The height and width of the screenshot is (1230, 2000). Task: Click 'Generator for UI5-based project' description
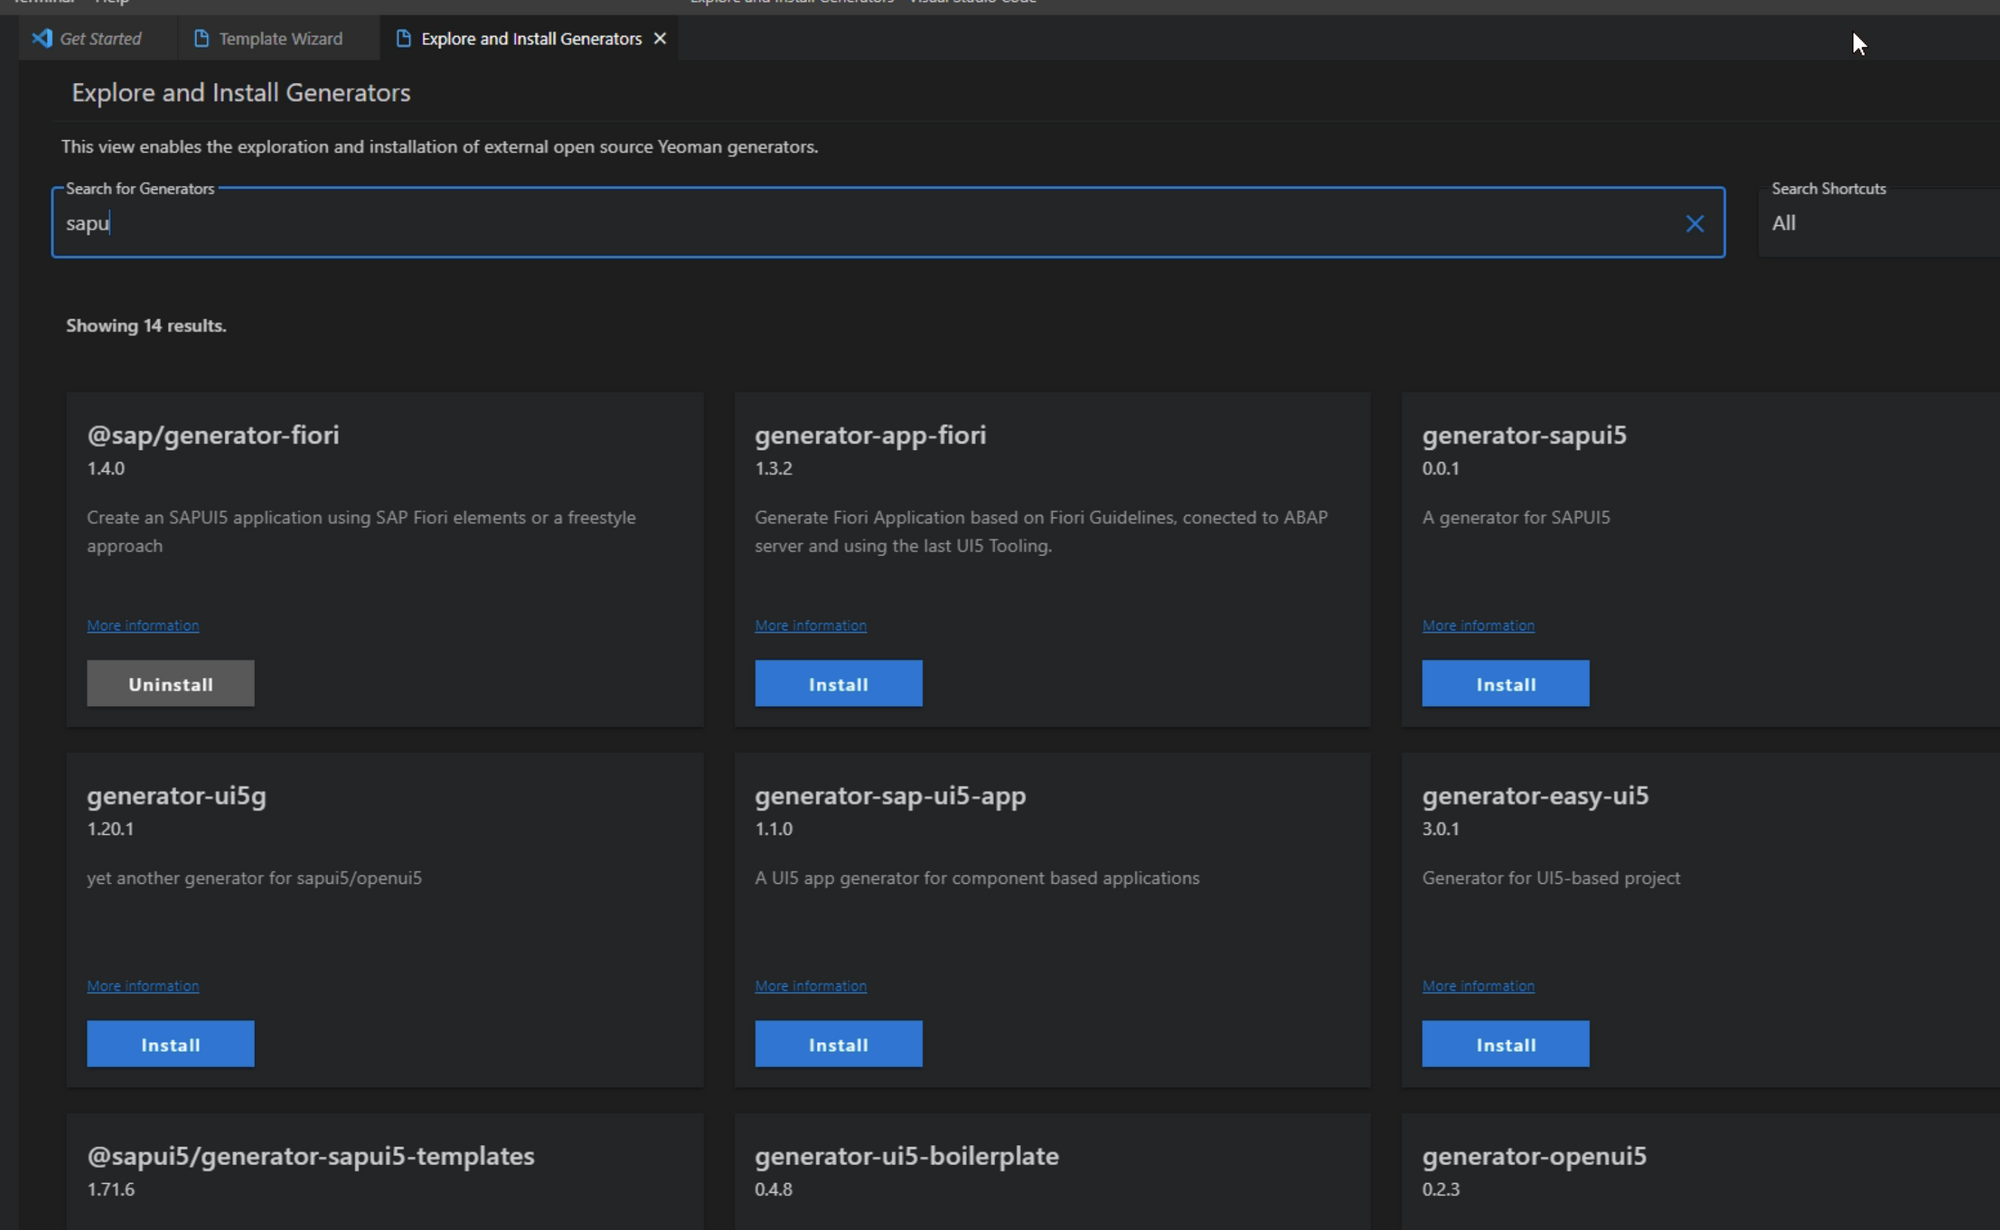point(1551,878)
